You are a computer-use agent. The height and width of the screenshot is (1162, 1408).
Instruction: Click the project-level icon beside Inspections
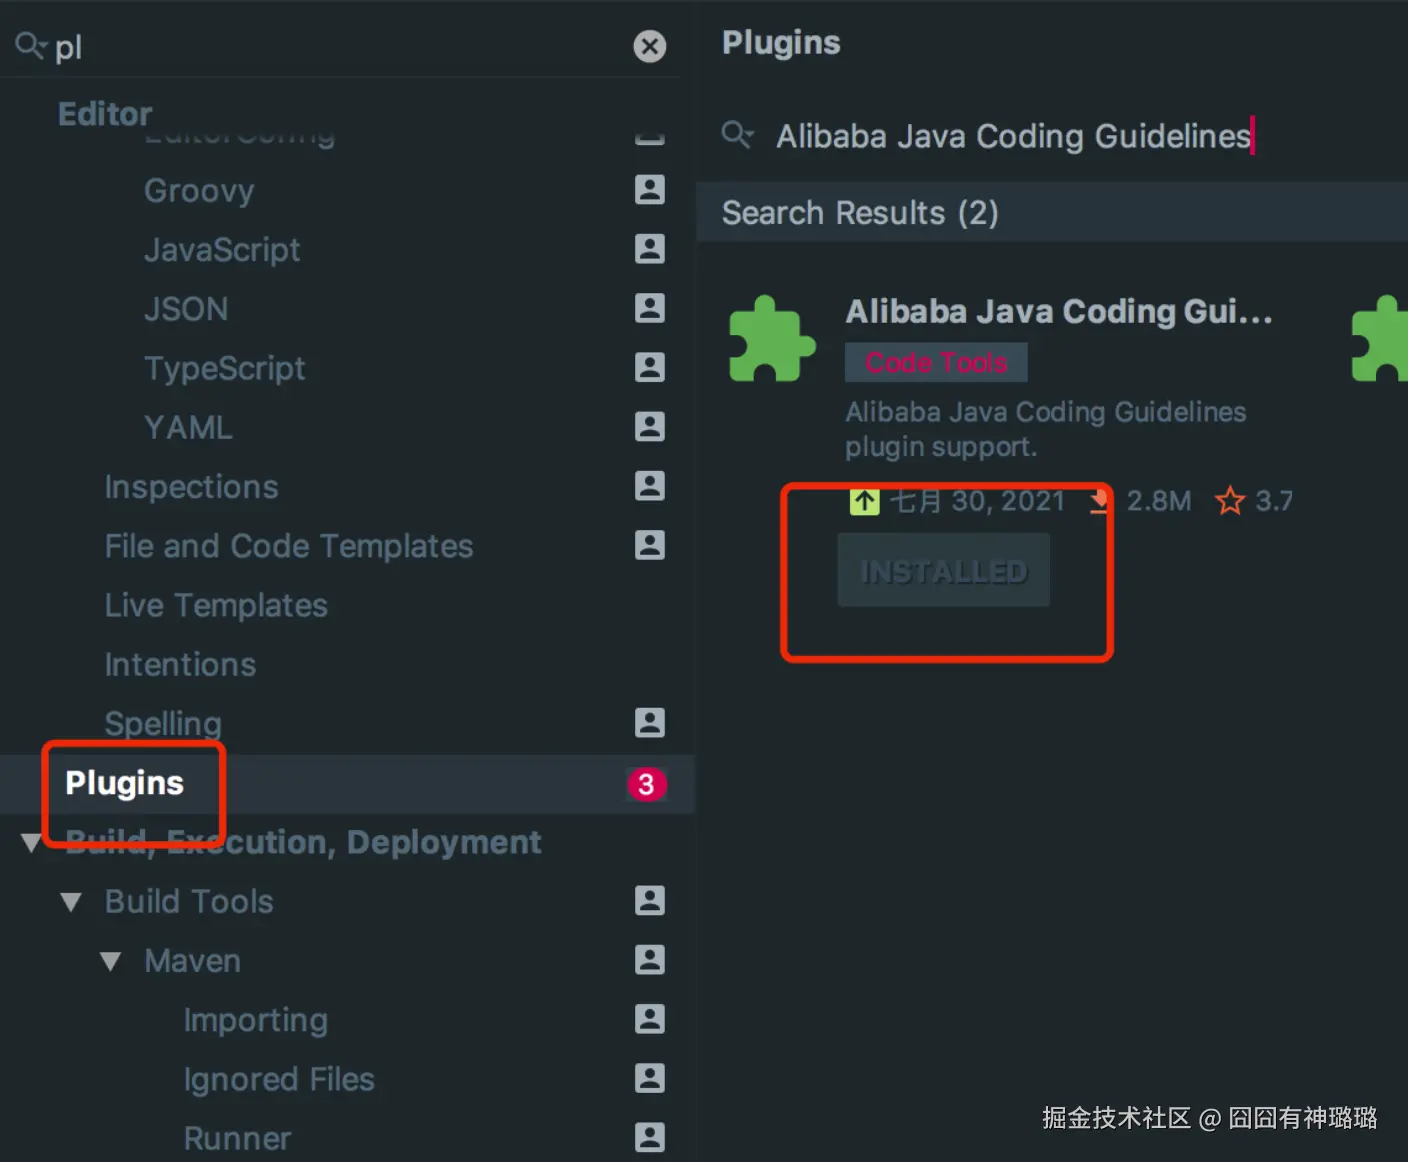pos(650,485)
